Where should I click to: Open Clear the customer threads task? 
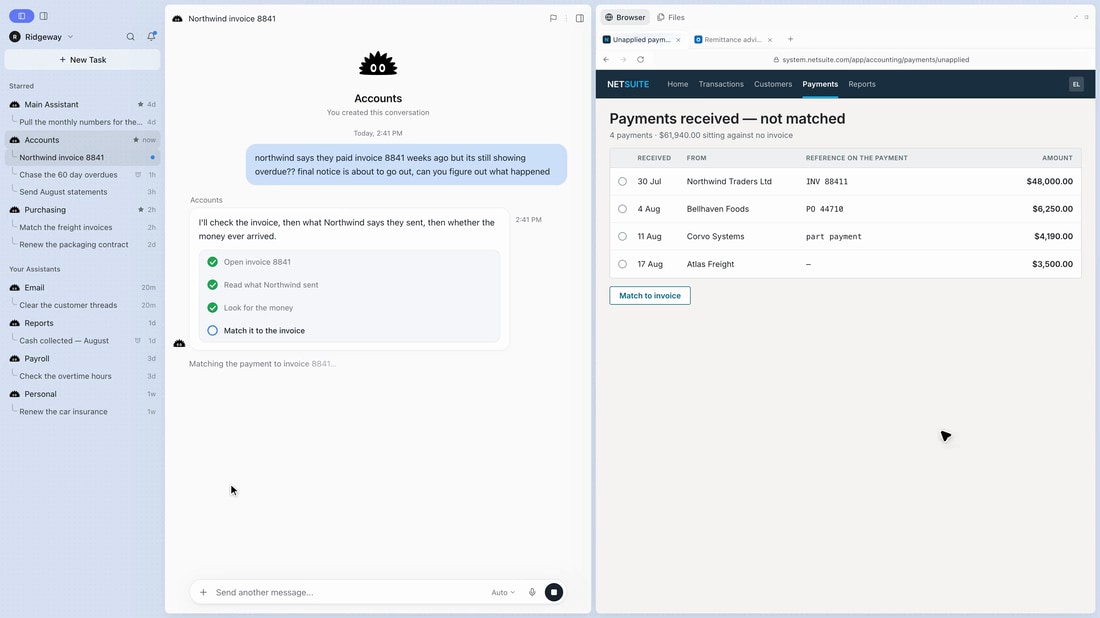(x=68, y=305)
